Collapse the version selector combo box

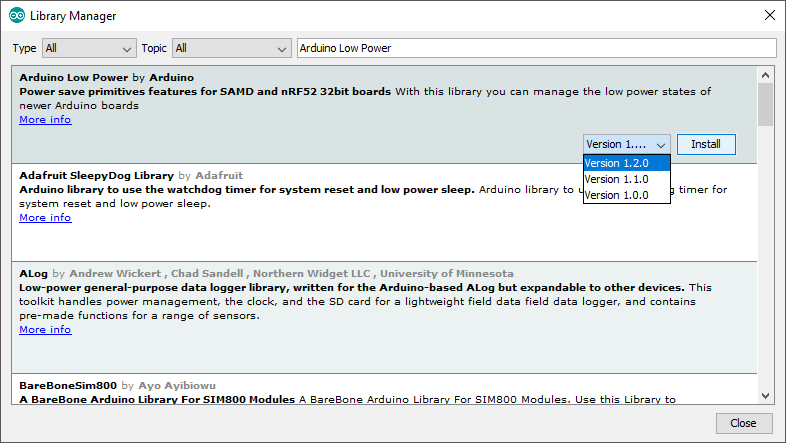626,144
